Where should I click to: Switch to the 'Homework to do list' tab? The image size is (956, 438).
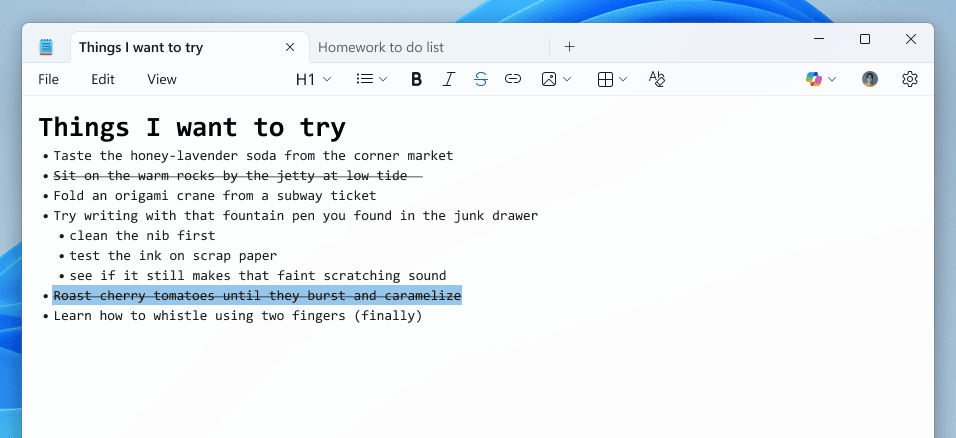point(381,47)
